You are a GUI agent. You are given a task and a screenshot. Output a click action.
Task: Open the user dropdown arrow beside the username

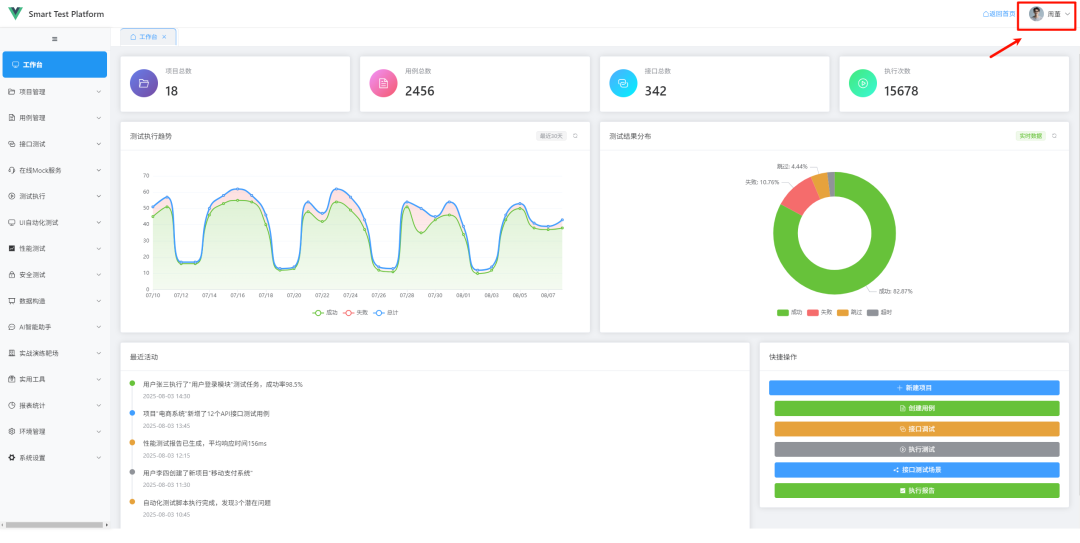click(x=1068, y=14)
